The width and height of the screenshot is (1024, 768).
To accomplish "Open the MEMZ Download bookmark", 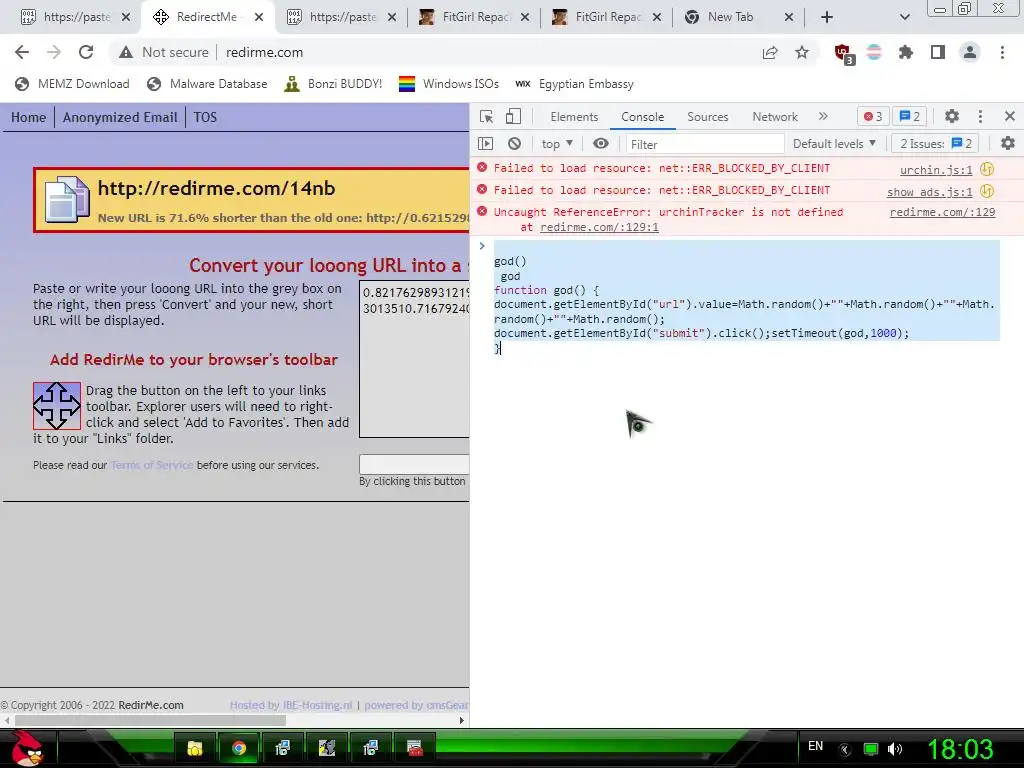I will click(x=72, y=84).
